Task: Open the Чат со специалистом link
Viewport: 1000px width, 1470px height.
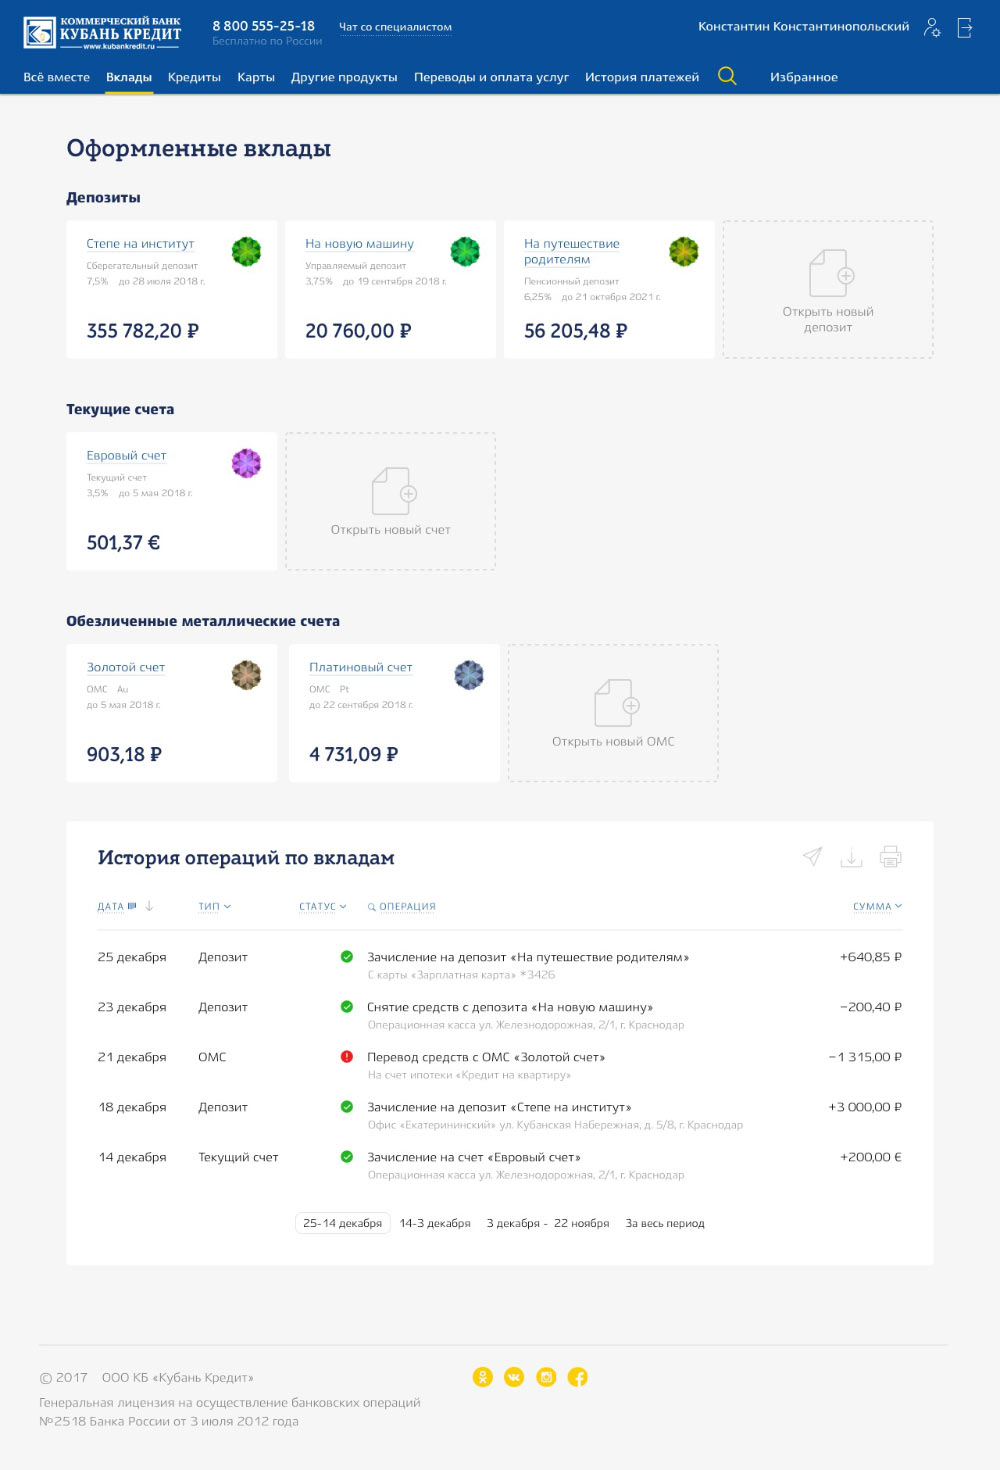Action: 395,27
